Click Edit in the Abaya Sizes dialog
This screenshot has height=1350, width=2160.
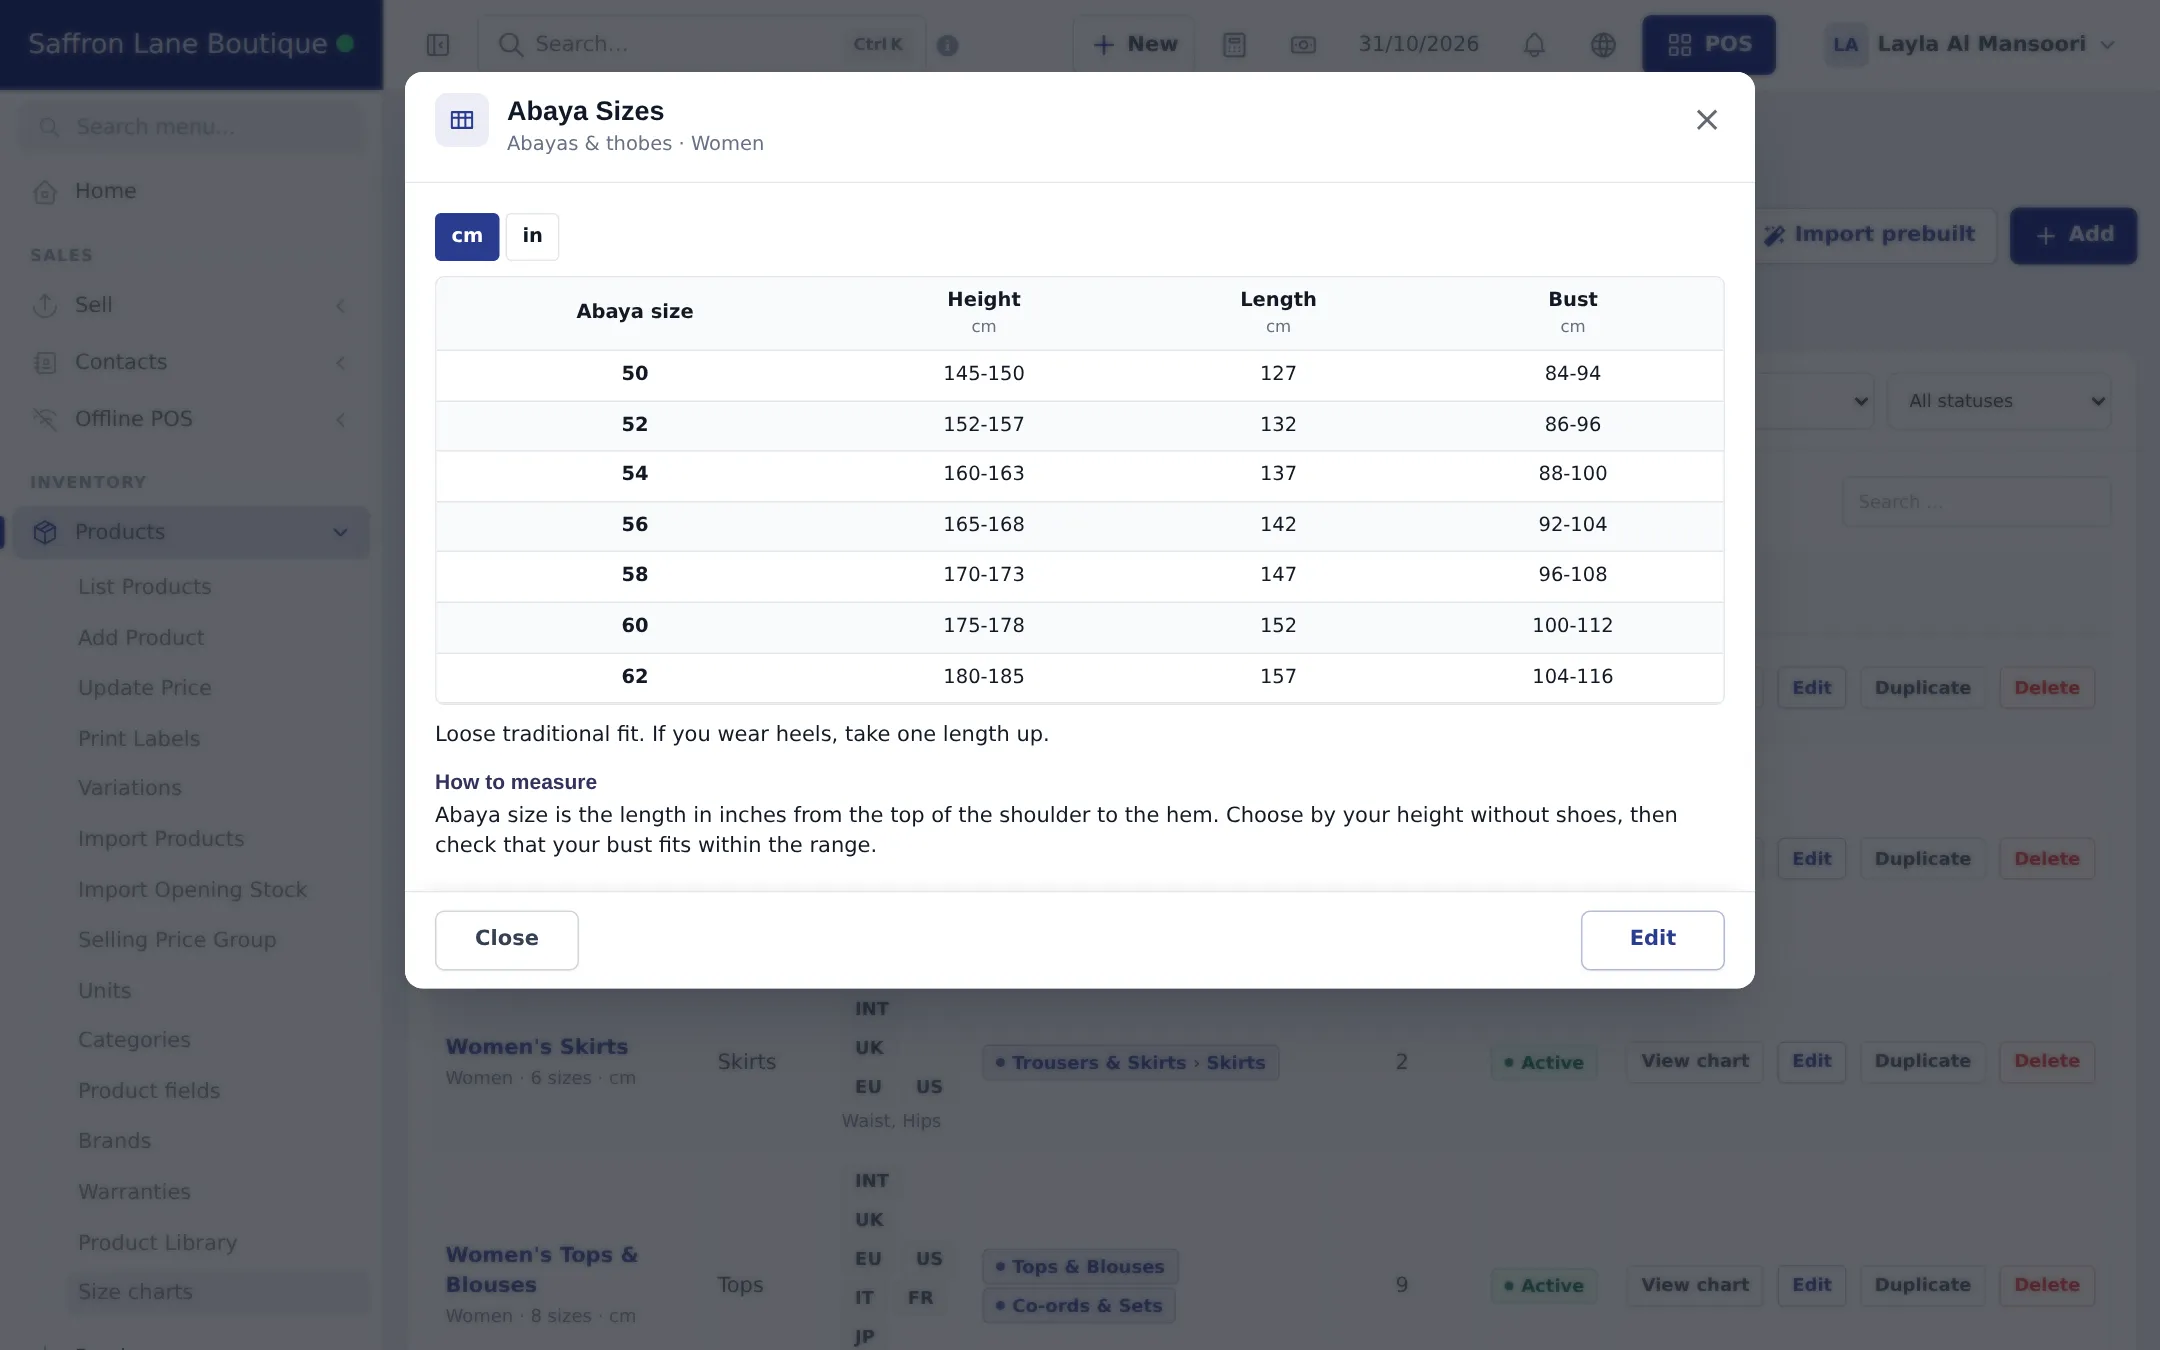pyautogui.click(x=1652, y=939)
